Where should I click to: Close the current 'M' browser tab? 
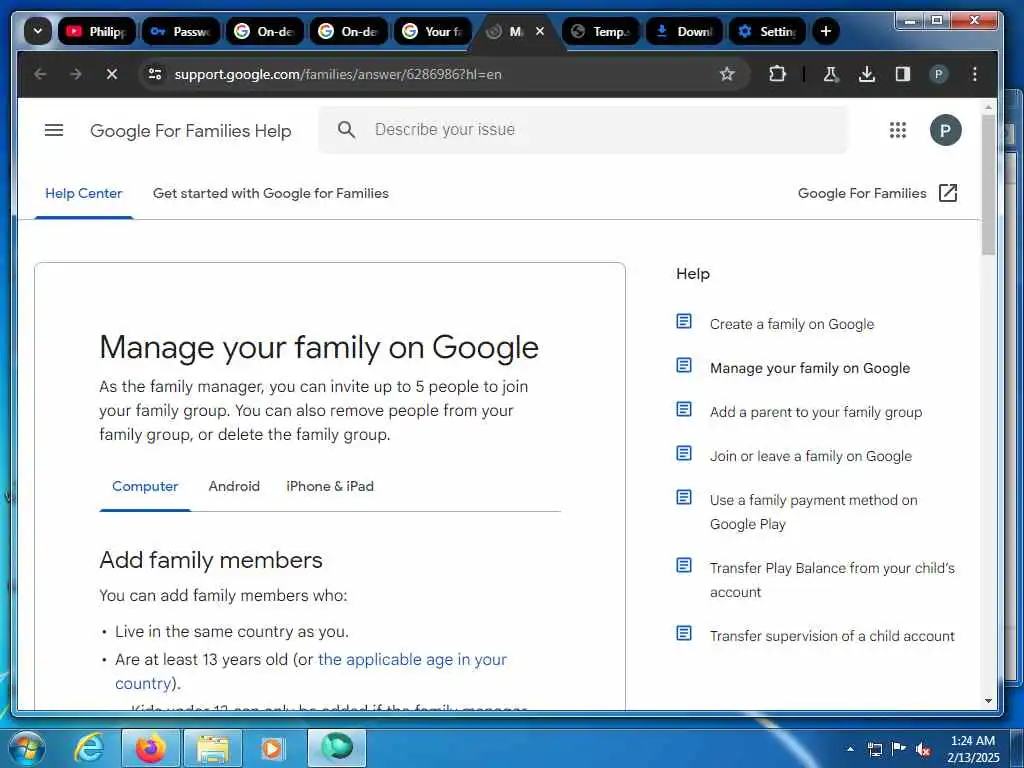tap(540, 31)
